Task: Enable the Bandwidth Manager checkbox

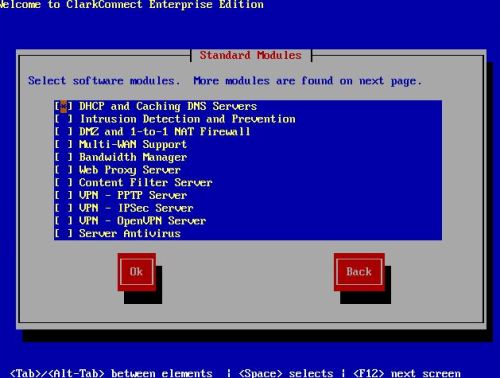Action: 63,157
